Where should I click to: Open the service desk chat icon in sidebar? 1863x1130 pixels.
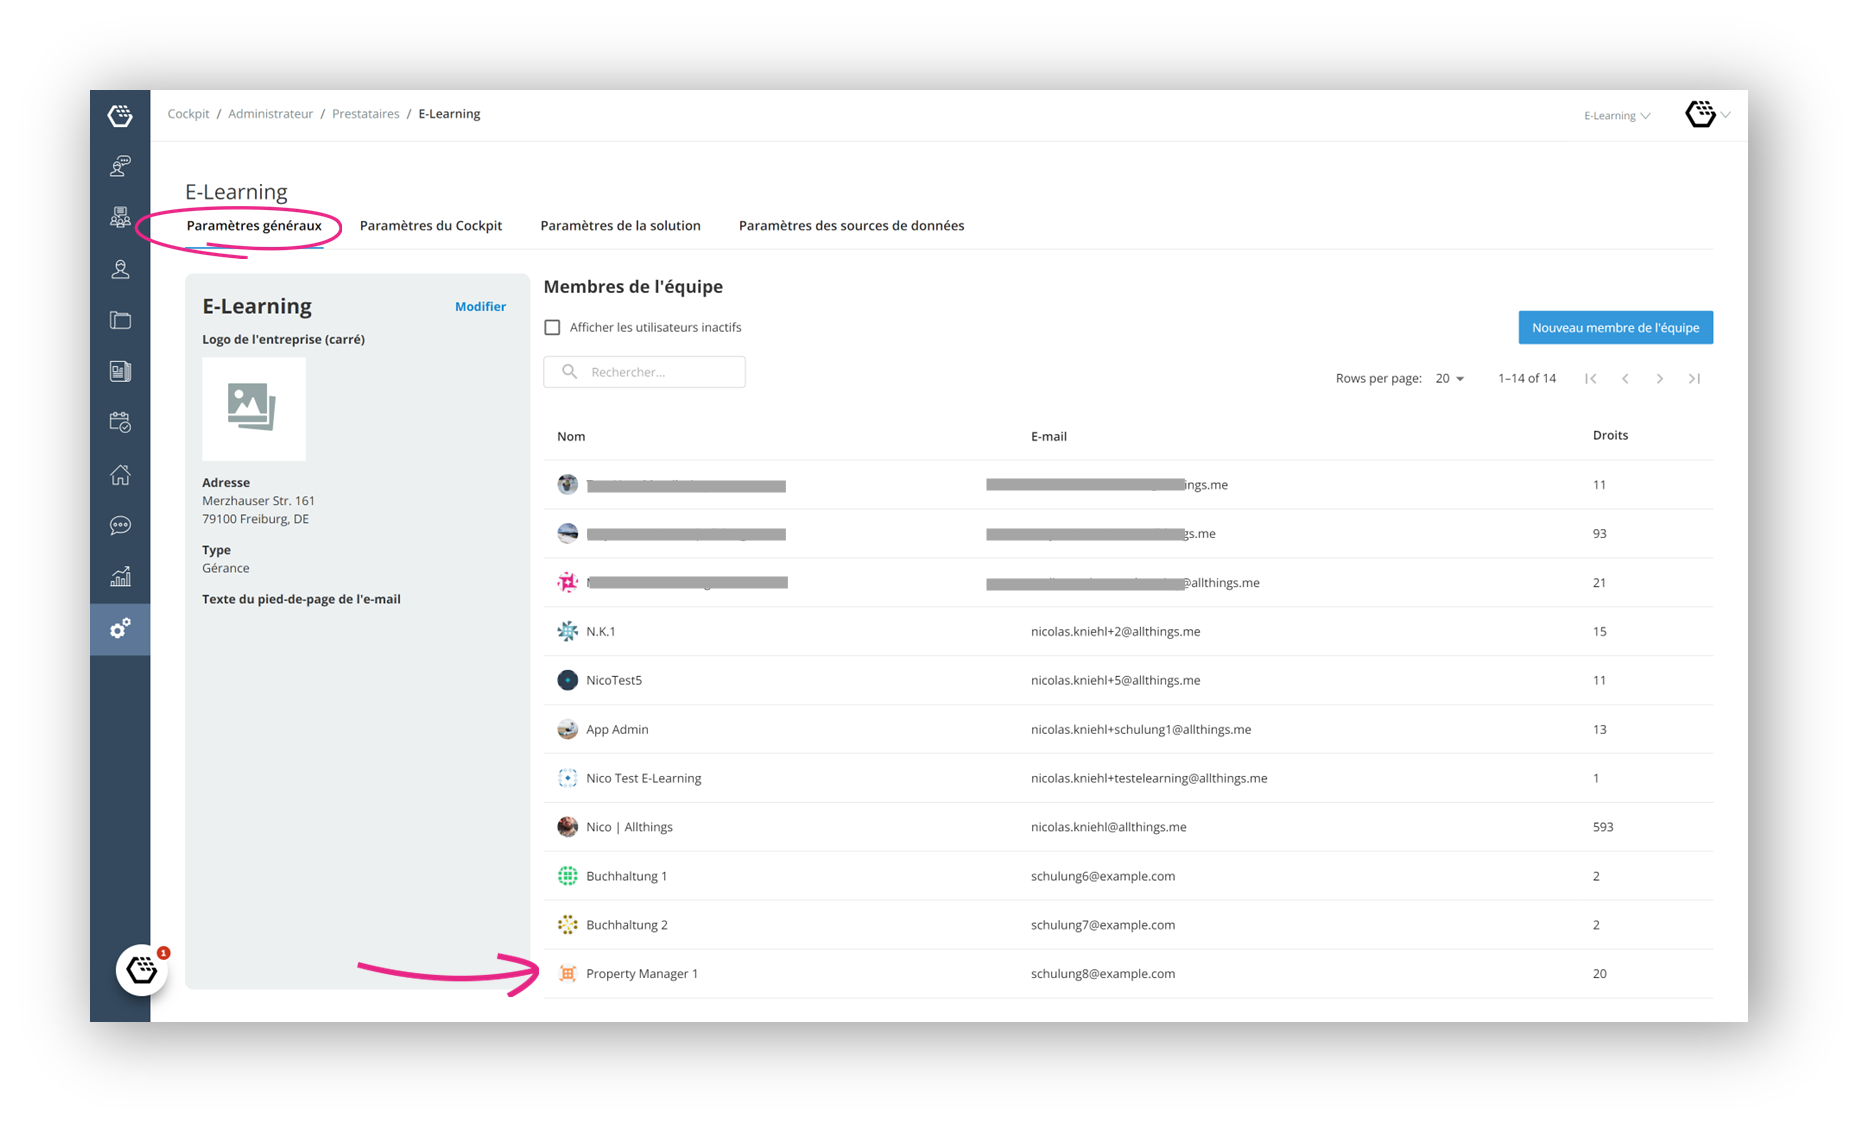coord(120,166)
